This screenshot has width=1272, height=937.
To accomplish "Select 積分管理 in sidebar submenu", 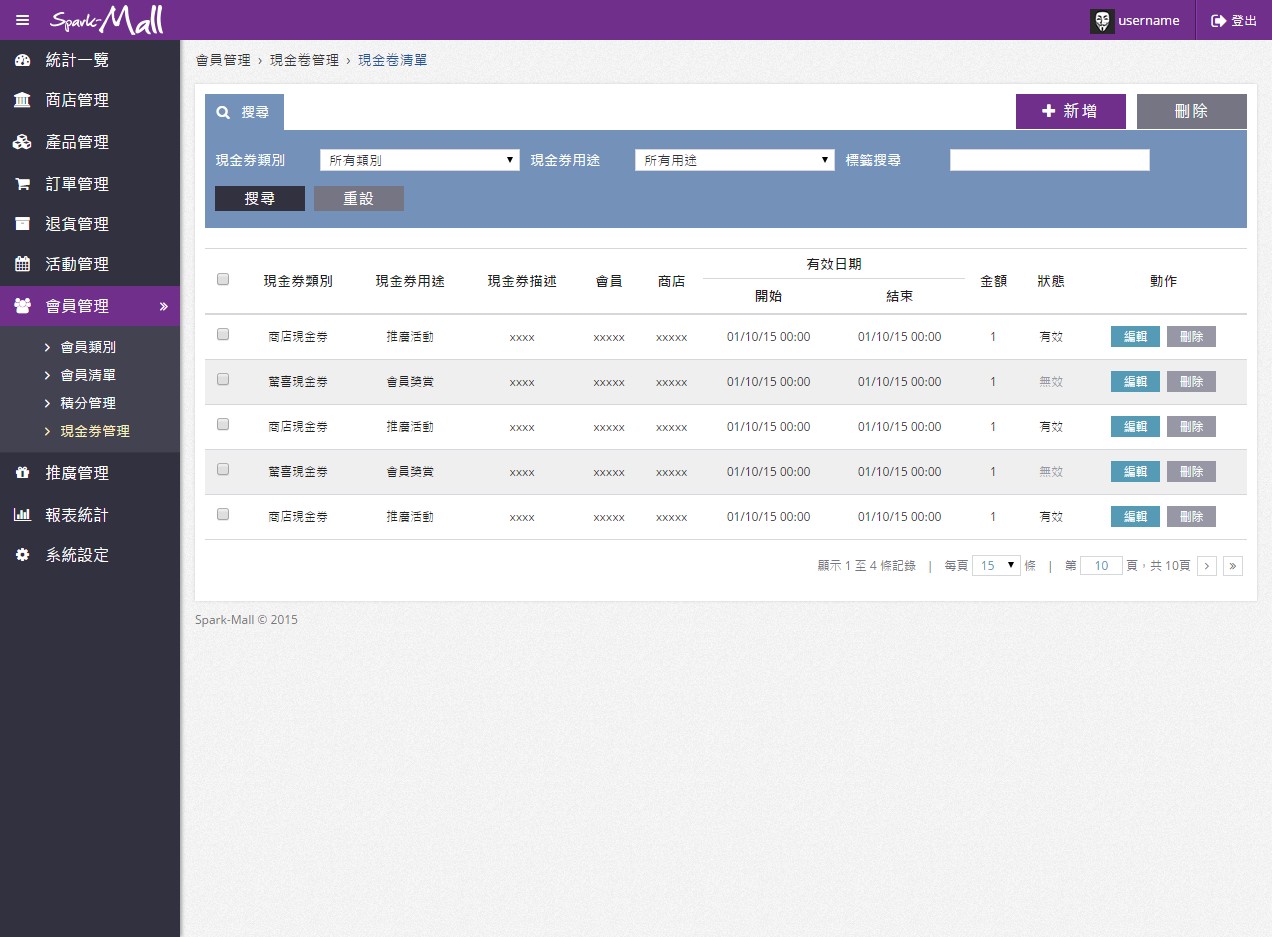I will (88, 403).
